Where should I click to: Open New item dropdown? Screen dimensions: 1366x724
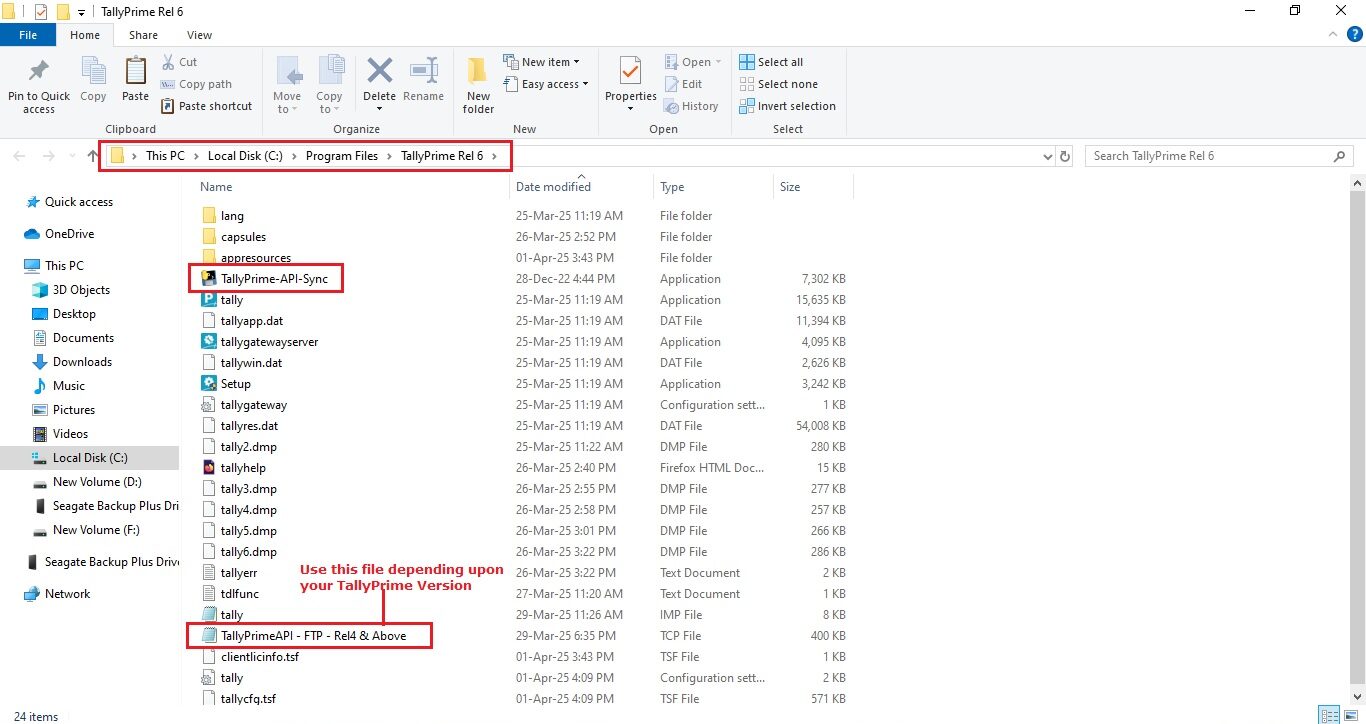541,62
